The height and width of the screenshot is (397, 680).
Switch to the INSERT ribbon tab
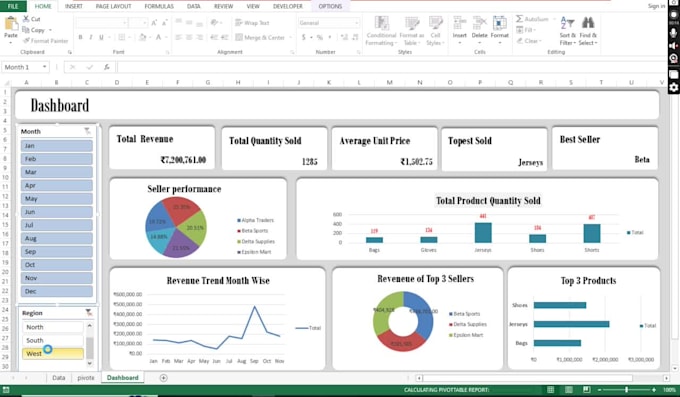click(x=74, y=6)
